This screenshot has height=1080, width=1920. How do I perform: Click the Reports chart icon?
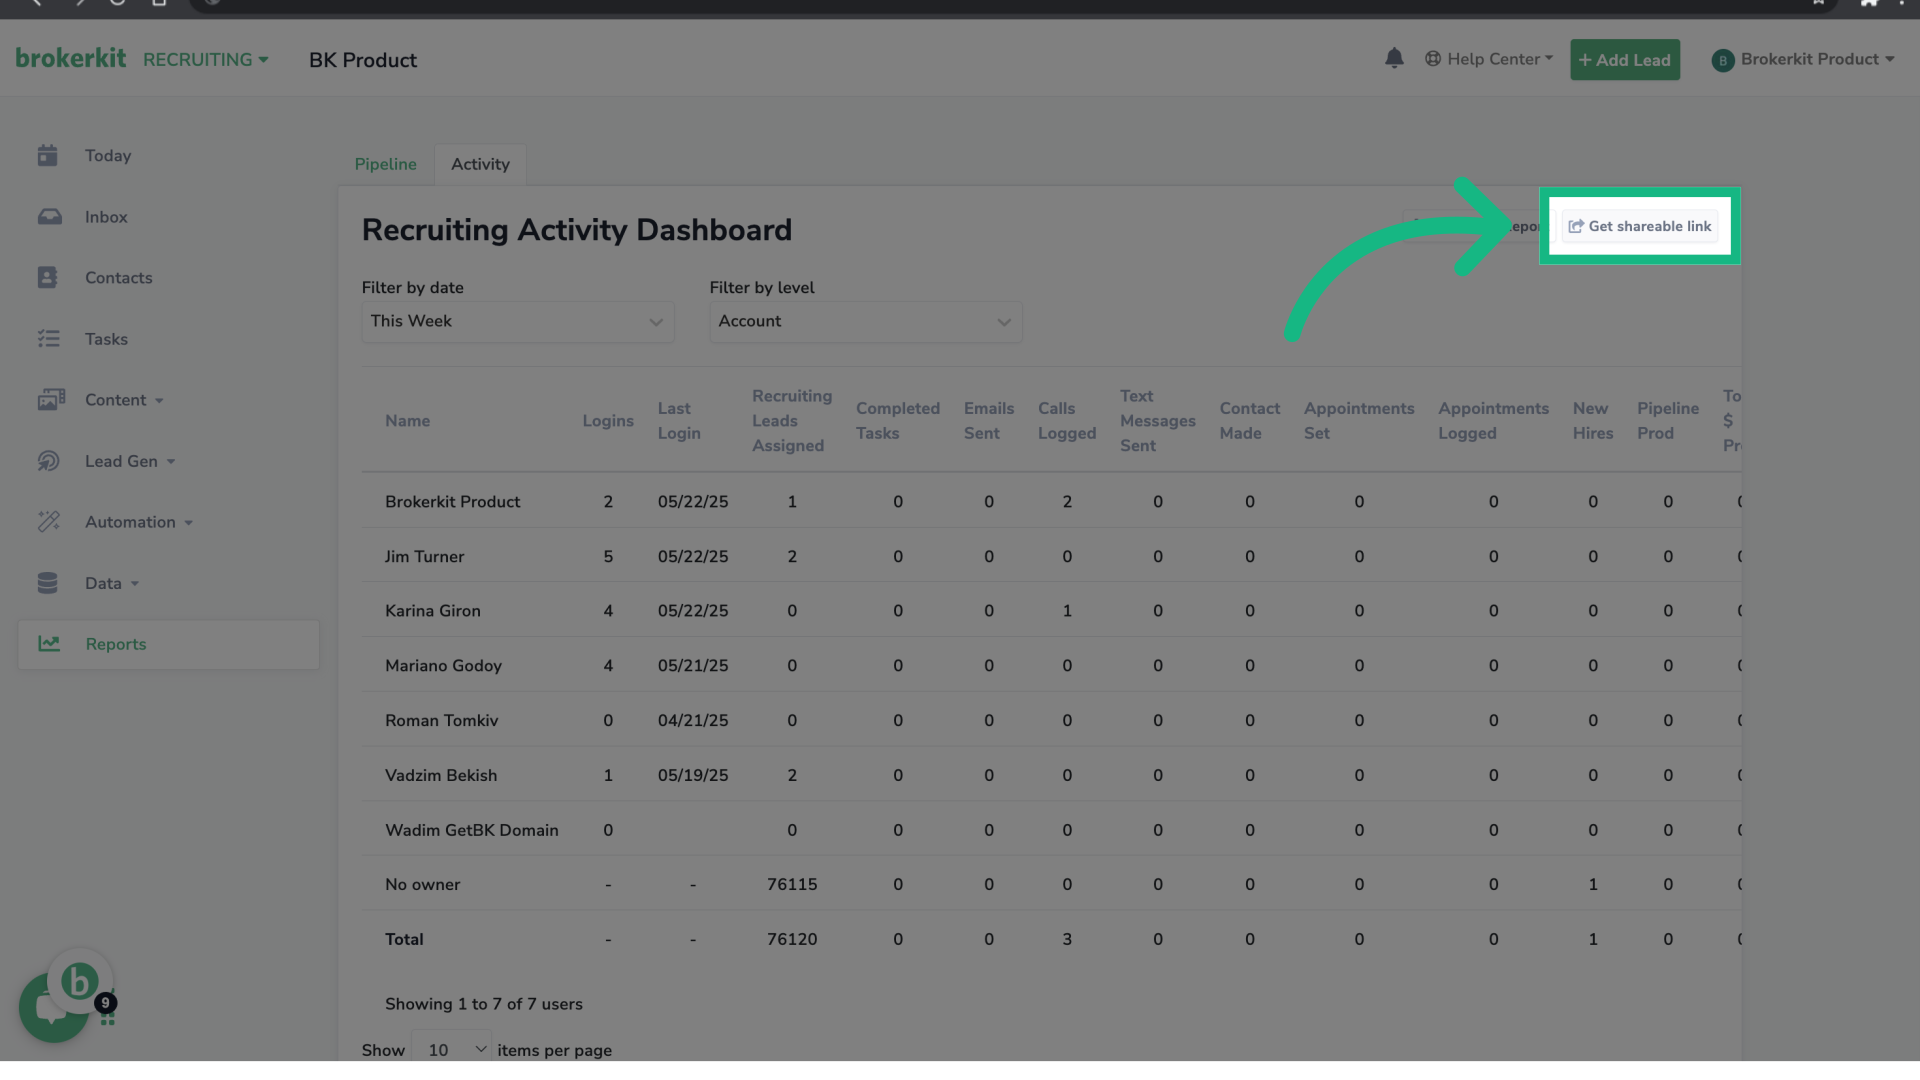[49, 644]
